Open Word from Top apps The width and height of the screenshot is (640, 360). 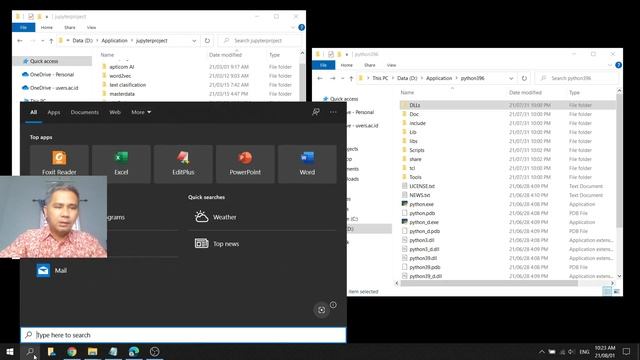click(307, 164)
